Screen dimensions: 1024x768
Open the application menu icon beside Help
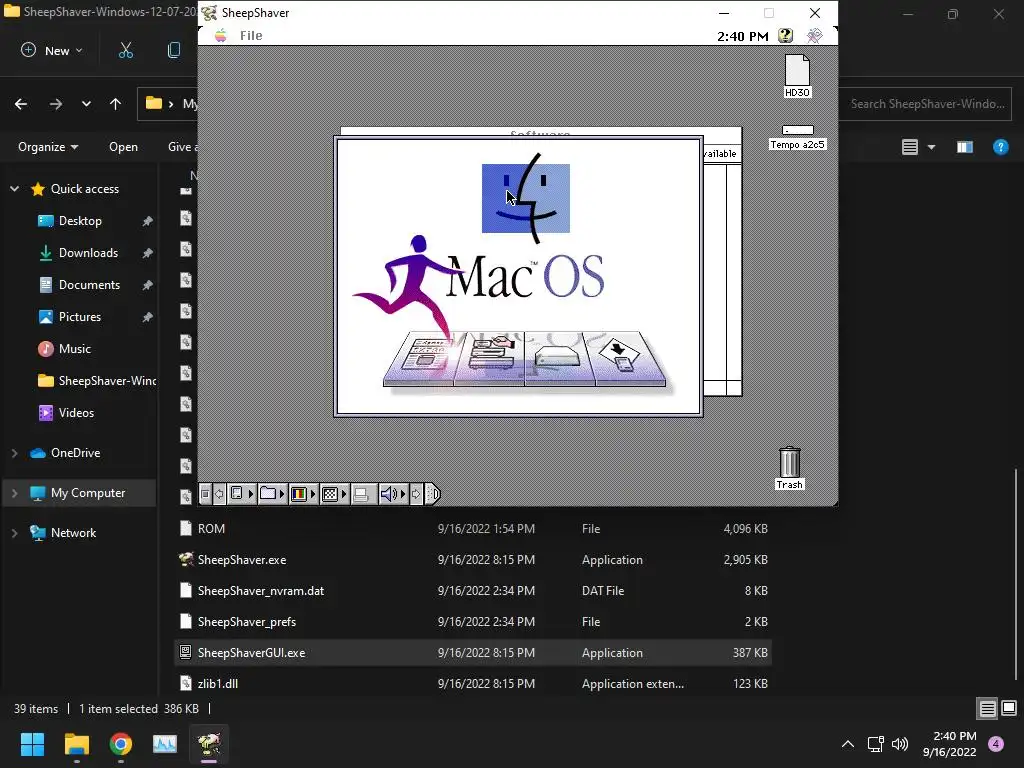814,36
